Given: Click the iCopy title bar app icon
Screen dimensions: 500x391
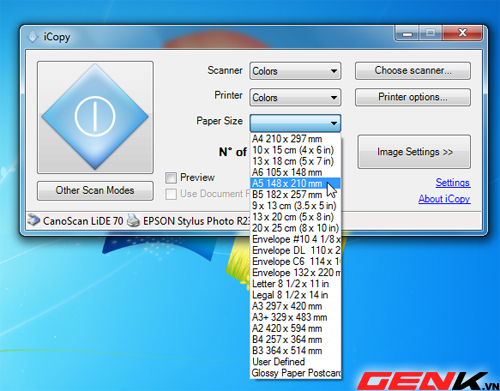Looking at the screenshot, I should click(32, 37).
